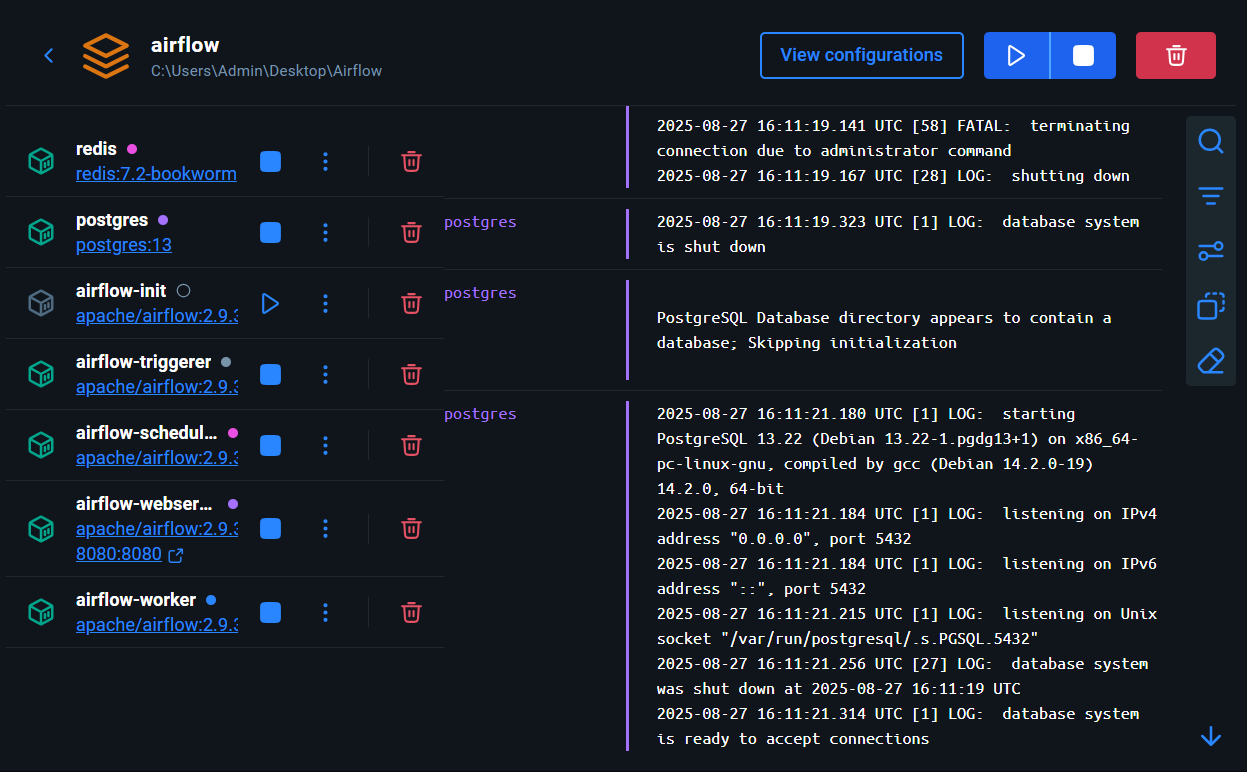Image resolution: width=1247 pixels, height=772 pixels.
Task: Select the airflow-worker container name
Action: [136, 600]
